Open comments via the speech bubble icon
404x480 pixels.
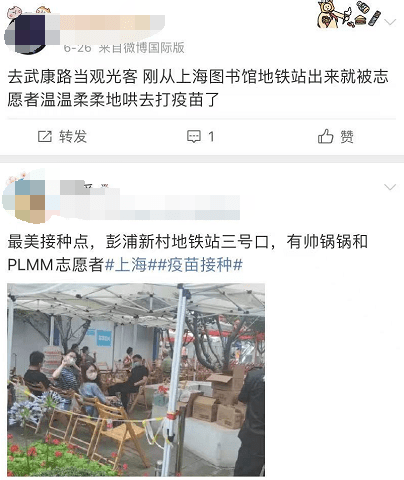194,136
